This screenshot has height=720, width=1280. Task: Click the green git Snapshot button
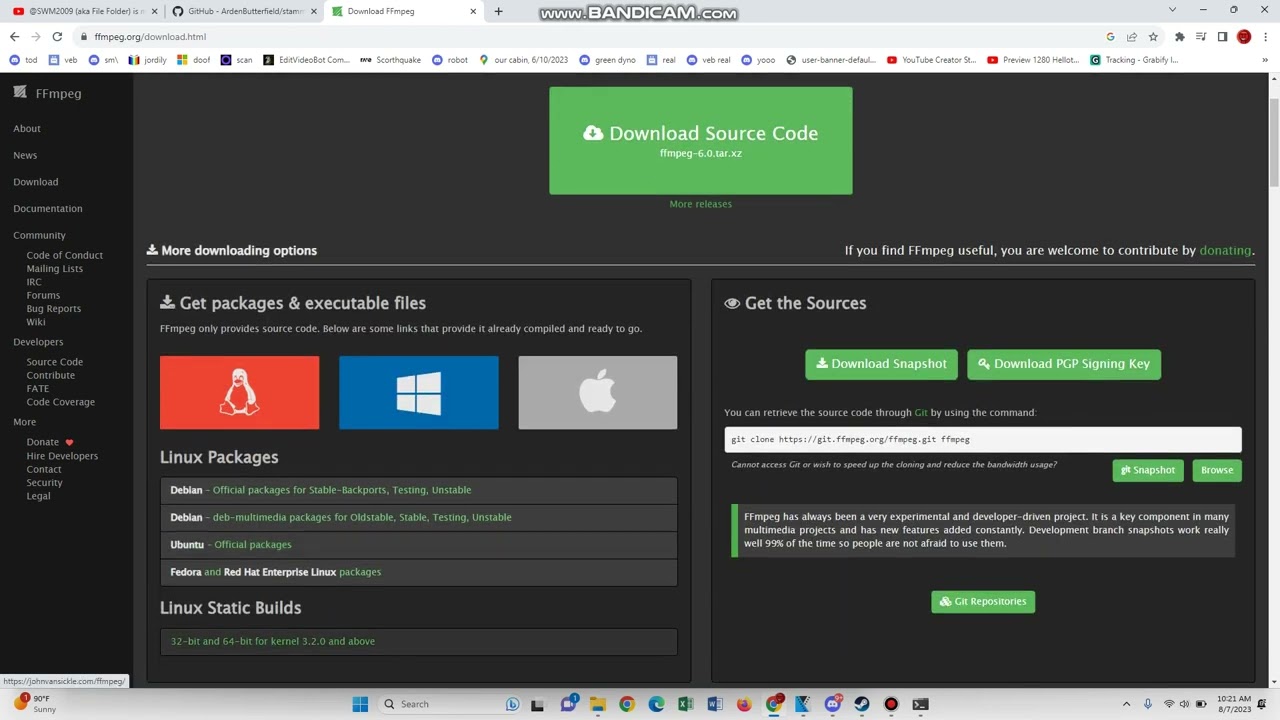(1148, 470)
